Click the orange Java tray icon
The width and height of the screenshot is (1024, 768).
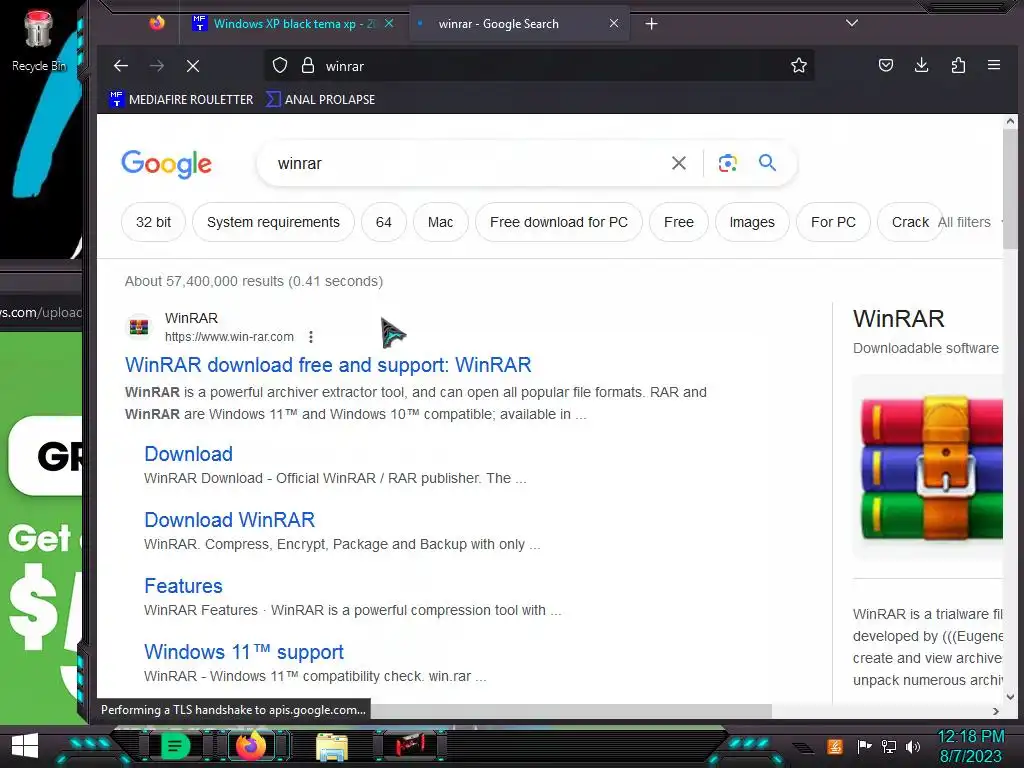[x=835, y=746]
